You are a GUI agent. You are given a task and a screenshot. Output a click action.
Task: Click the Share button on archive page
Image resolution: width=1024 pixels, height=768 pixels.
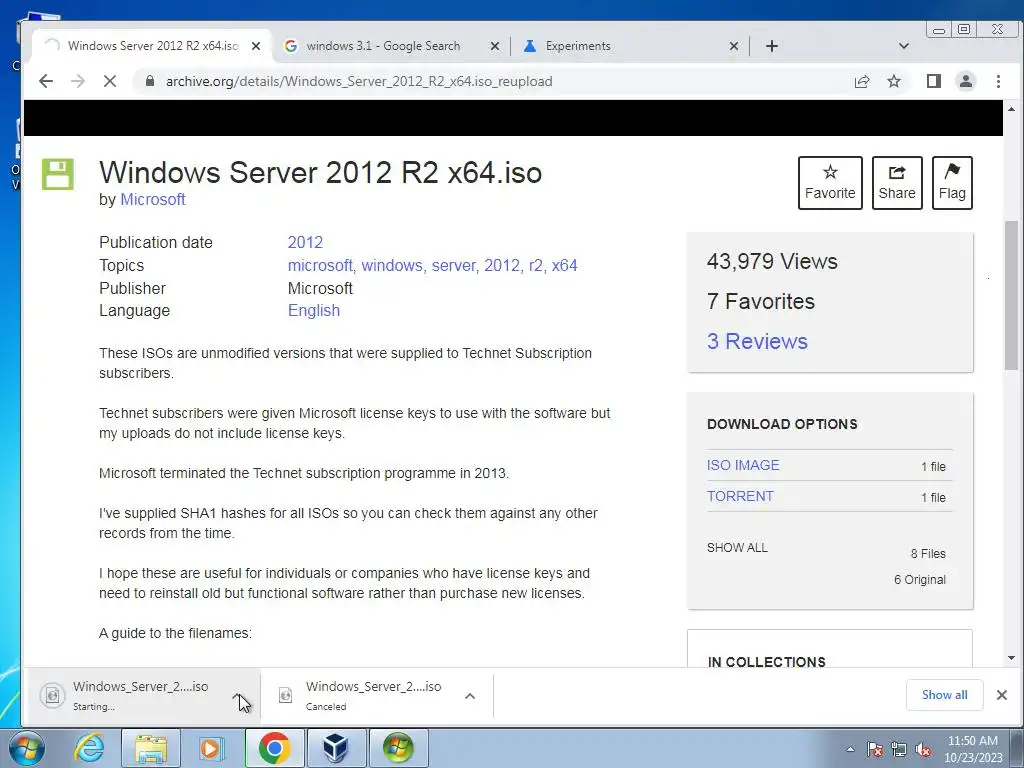[897, 183]
